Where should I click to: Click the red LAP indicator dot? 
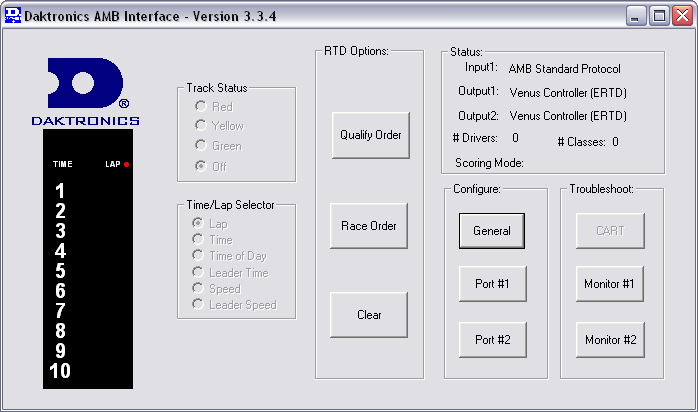(x=127, y=163)
